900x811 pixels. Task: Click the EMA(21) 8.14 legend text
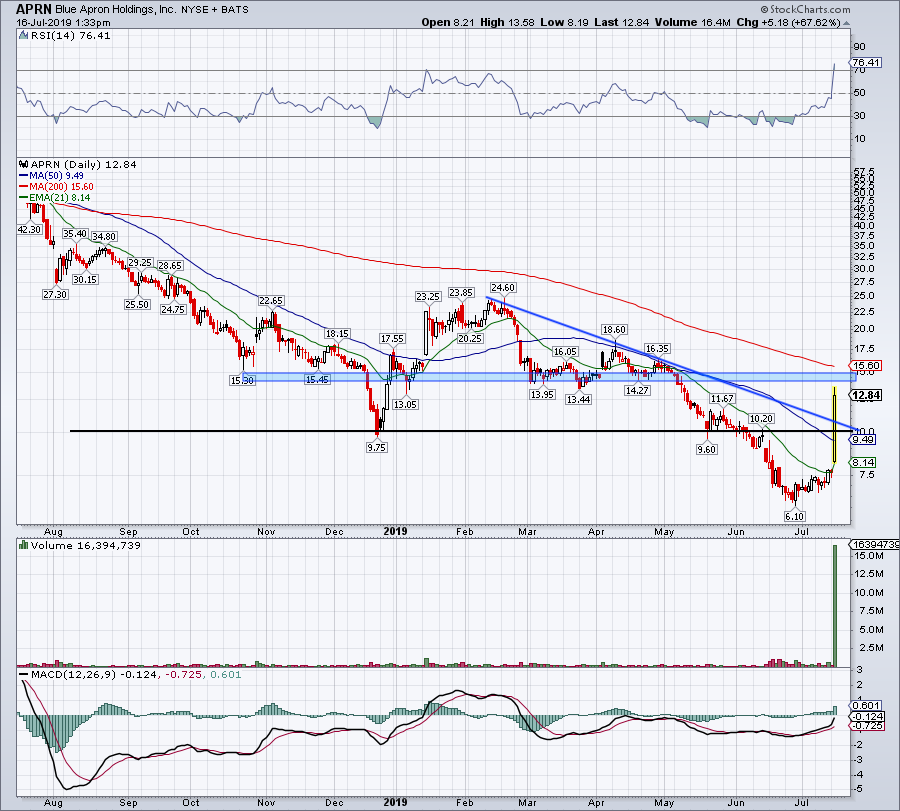(x=60, y=197)
